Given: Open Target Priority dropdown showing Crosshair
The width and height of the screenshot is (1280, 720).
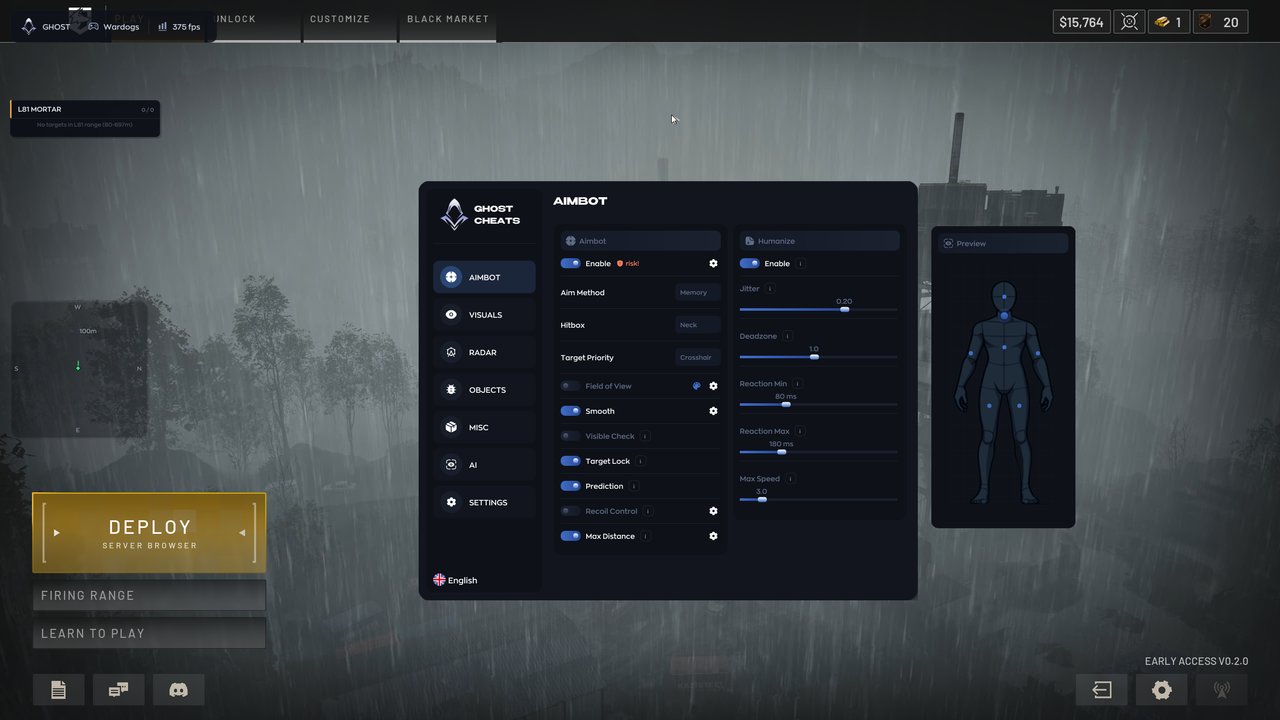Looking at the screenshot, I should pyautogui.click(x=697, y=357).
